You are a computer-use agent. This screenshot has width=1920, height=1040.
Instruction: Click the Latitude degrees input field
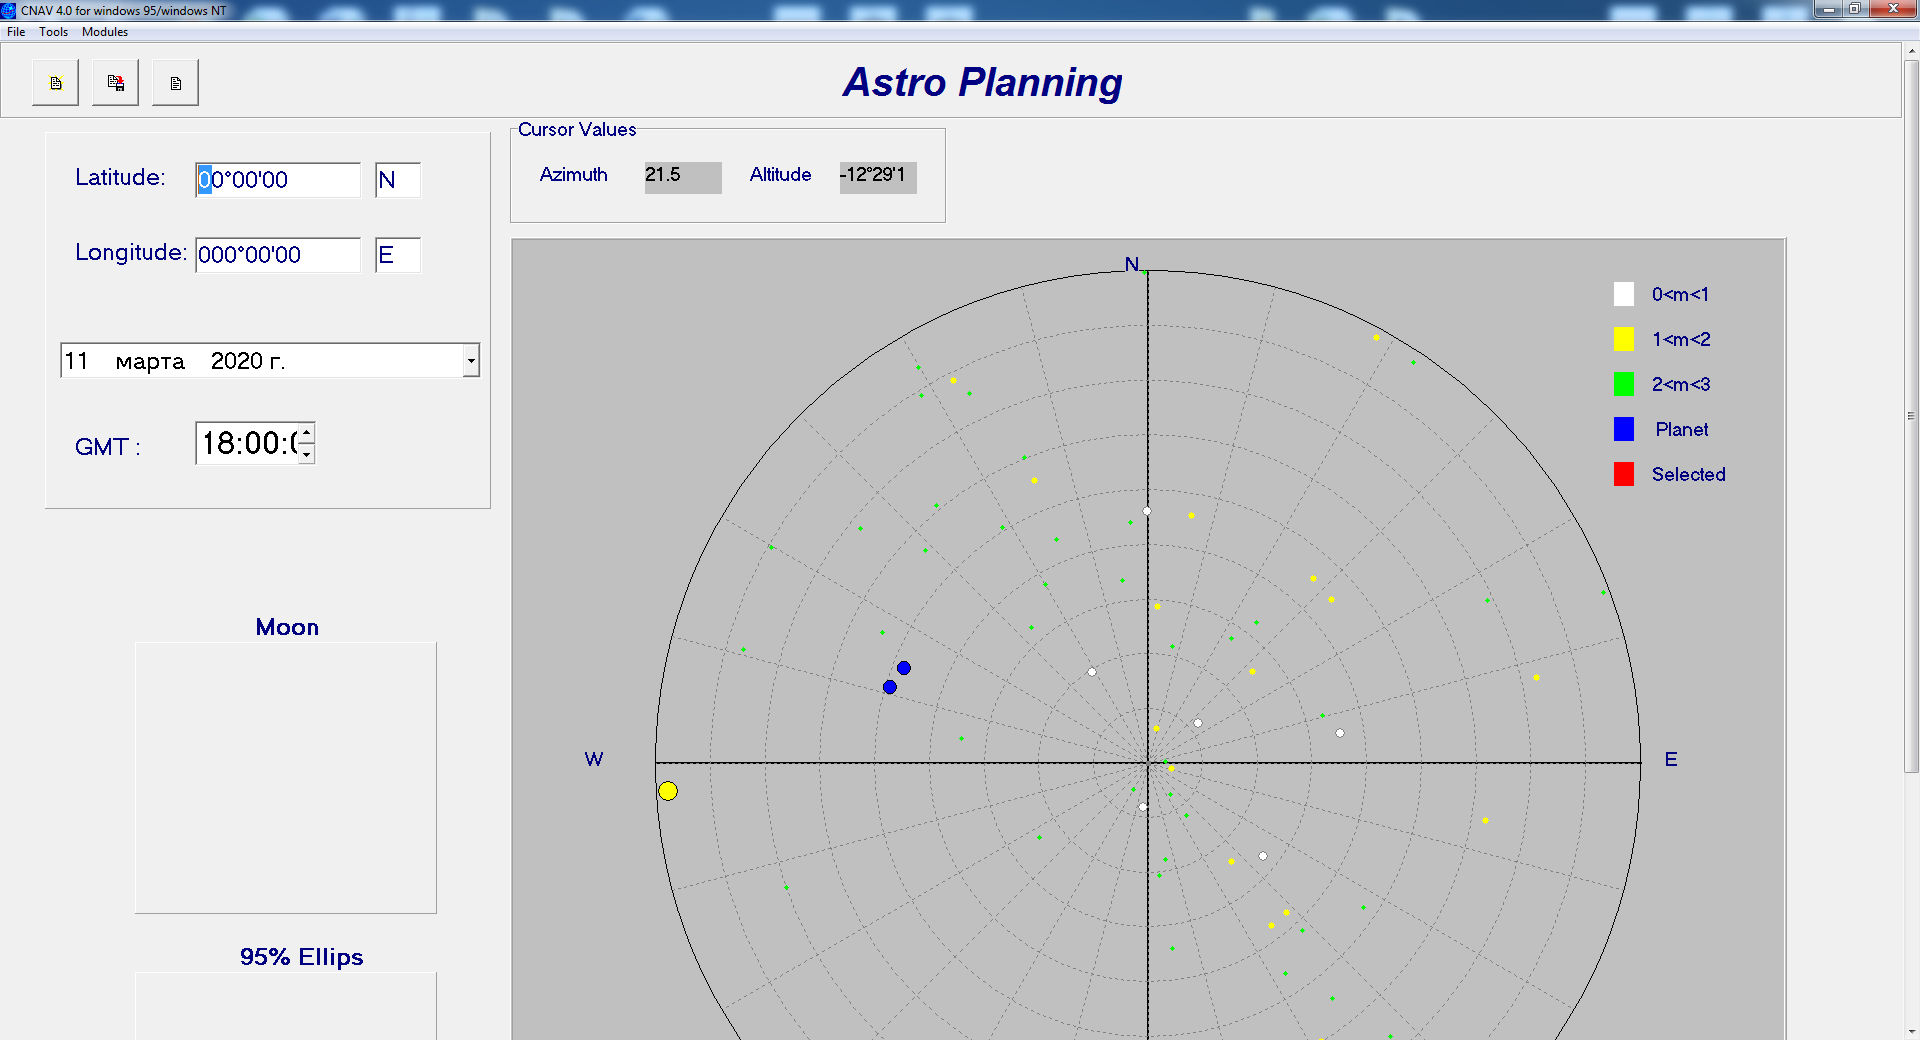[x=277, y=180]
